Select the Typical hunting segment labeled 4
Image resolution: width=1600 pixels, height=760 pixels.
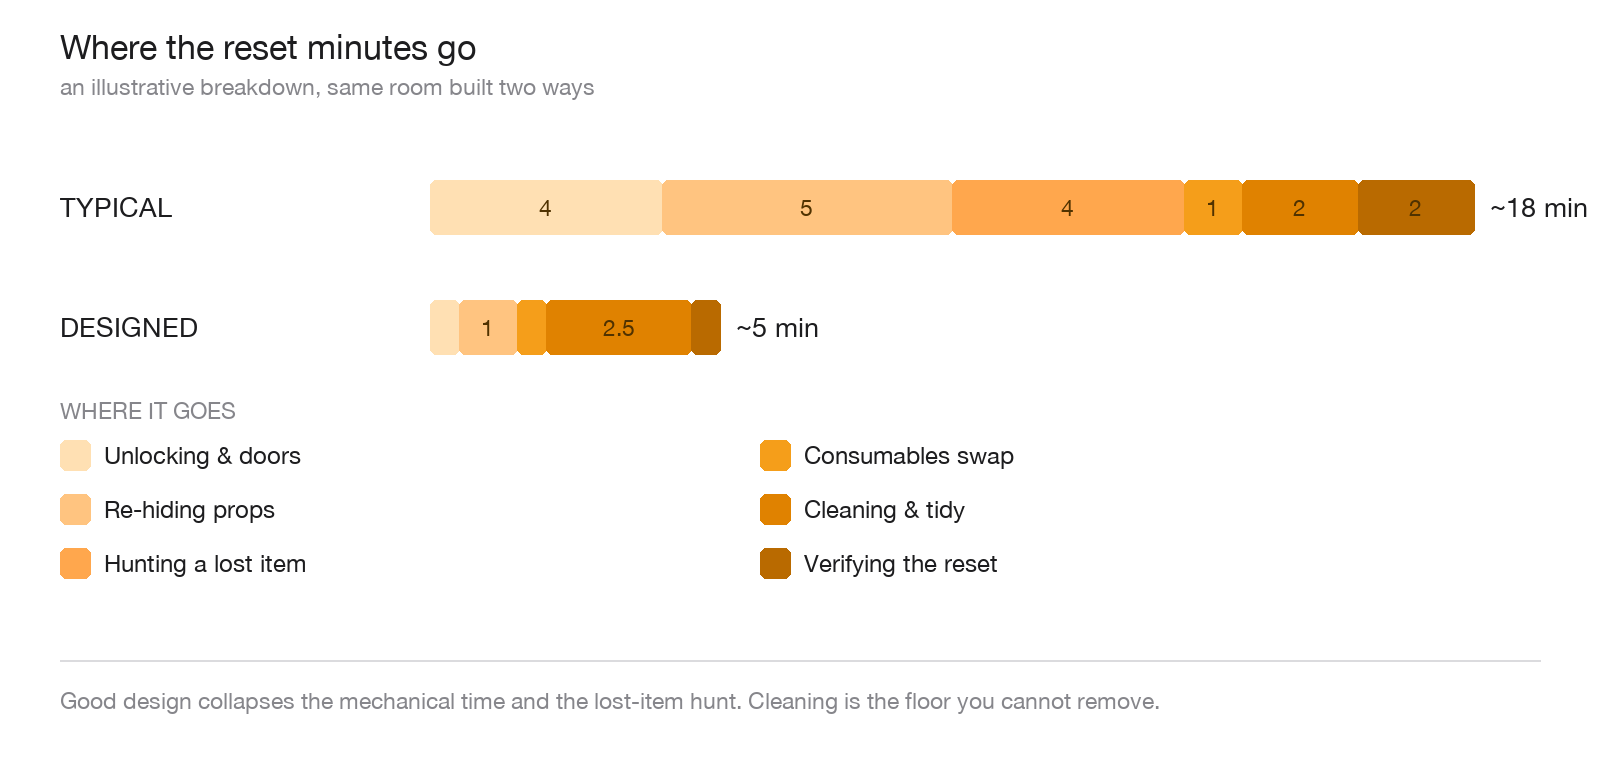1068,208
